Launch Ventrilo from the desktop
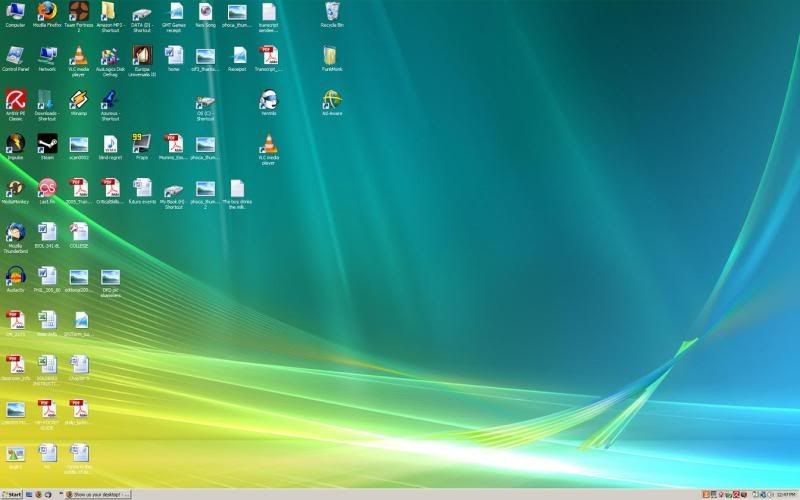The height and width of the screenshot is (500, 800). (268, 102)
